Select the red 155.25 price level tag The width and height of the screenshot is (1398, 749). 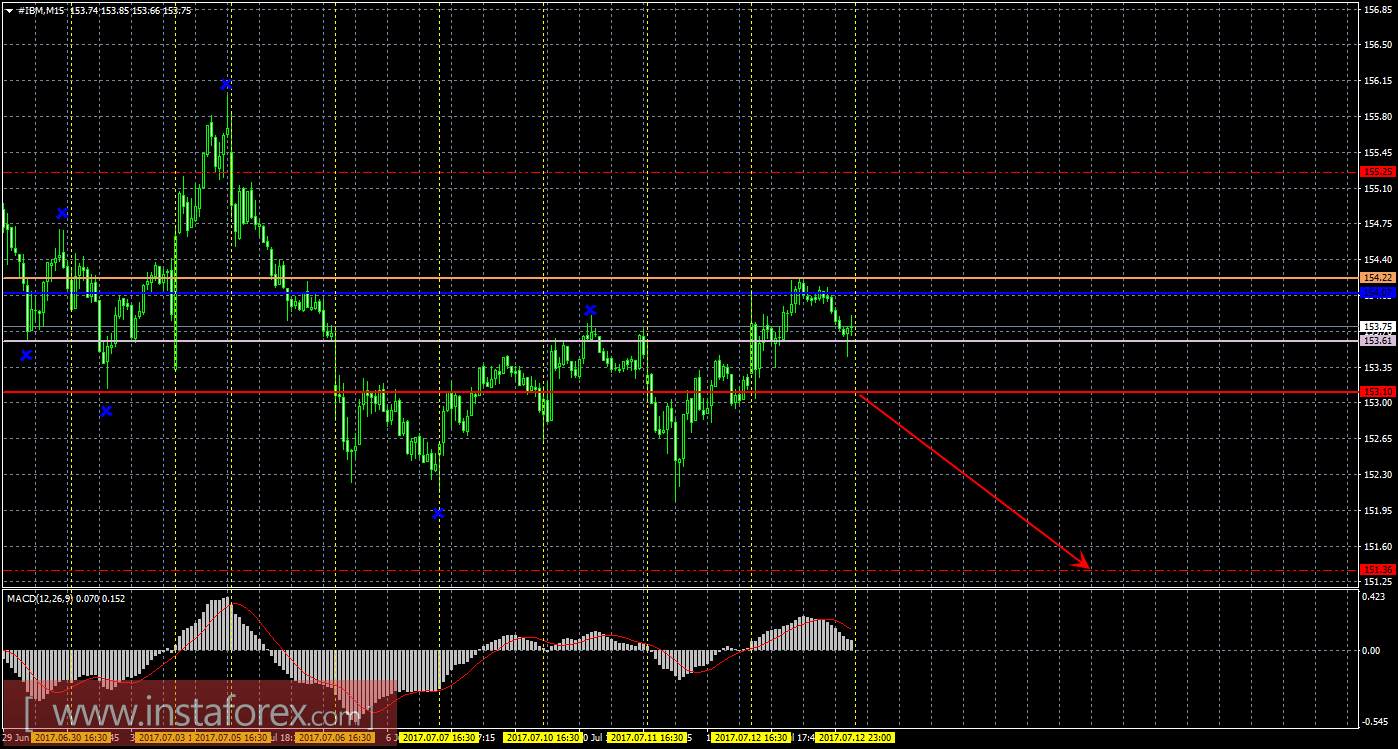(x=1378, y=172)
